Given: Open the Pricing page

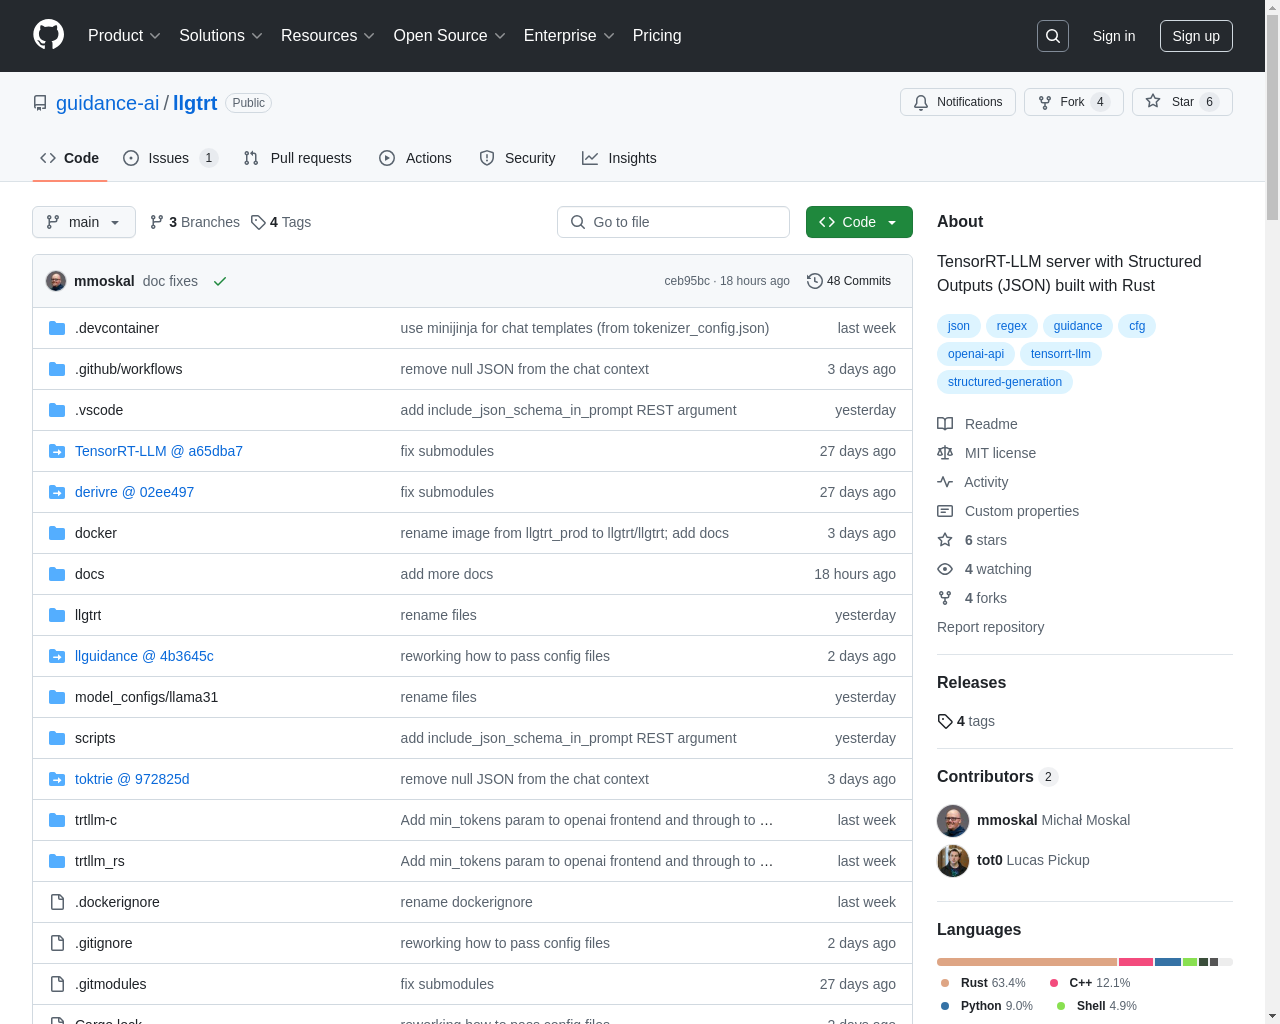Looking at the screenshot, I should point(657,36).
